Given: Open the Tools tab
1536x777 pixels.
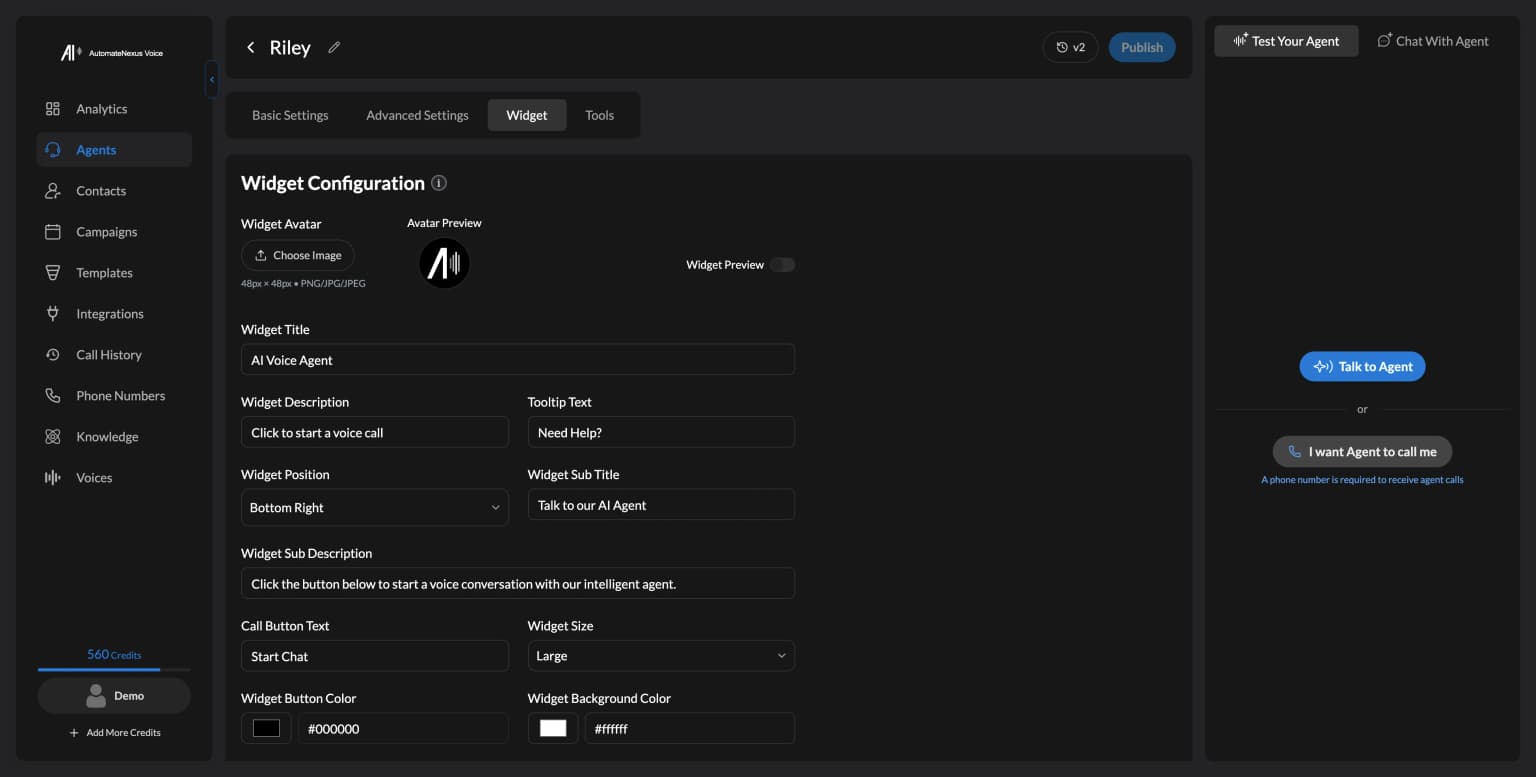Looking at the screenshot, I should (599, 115).
